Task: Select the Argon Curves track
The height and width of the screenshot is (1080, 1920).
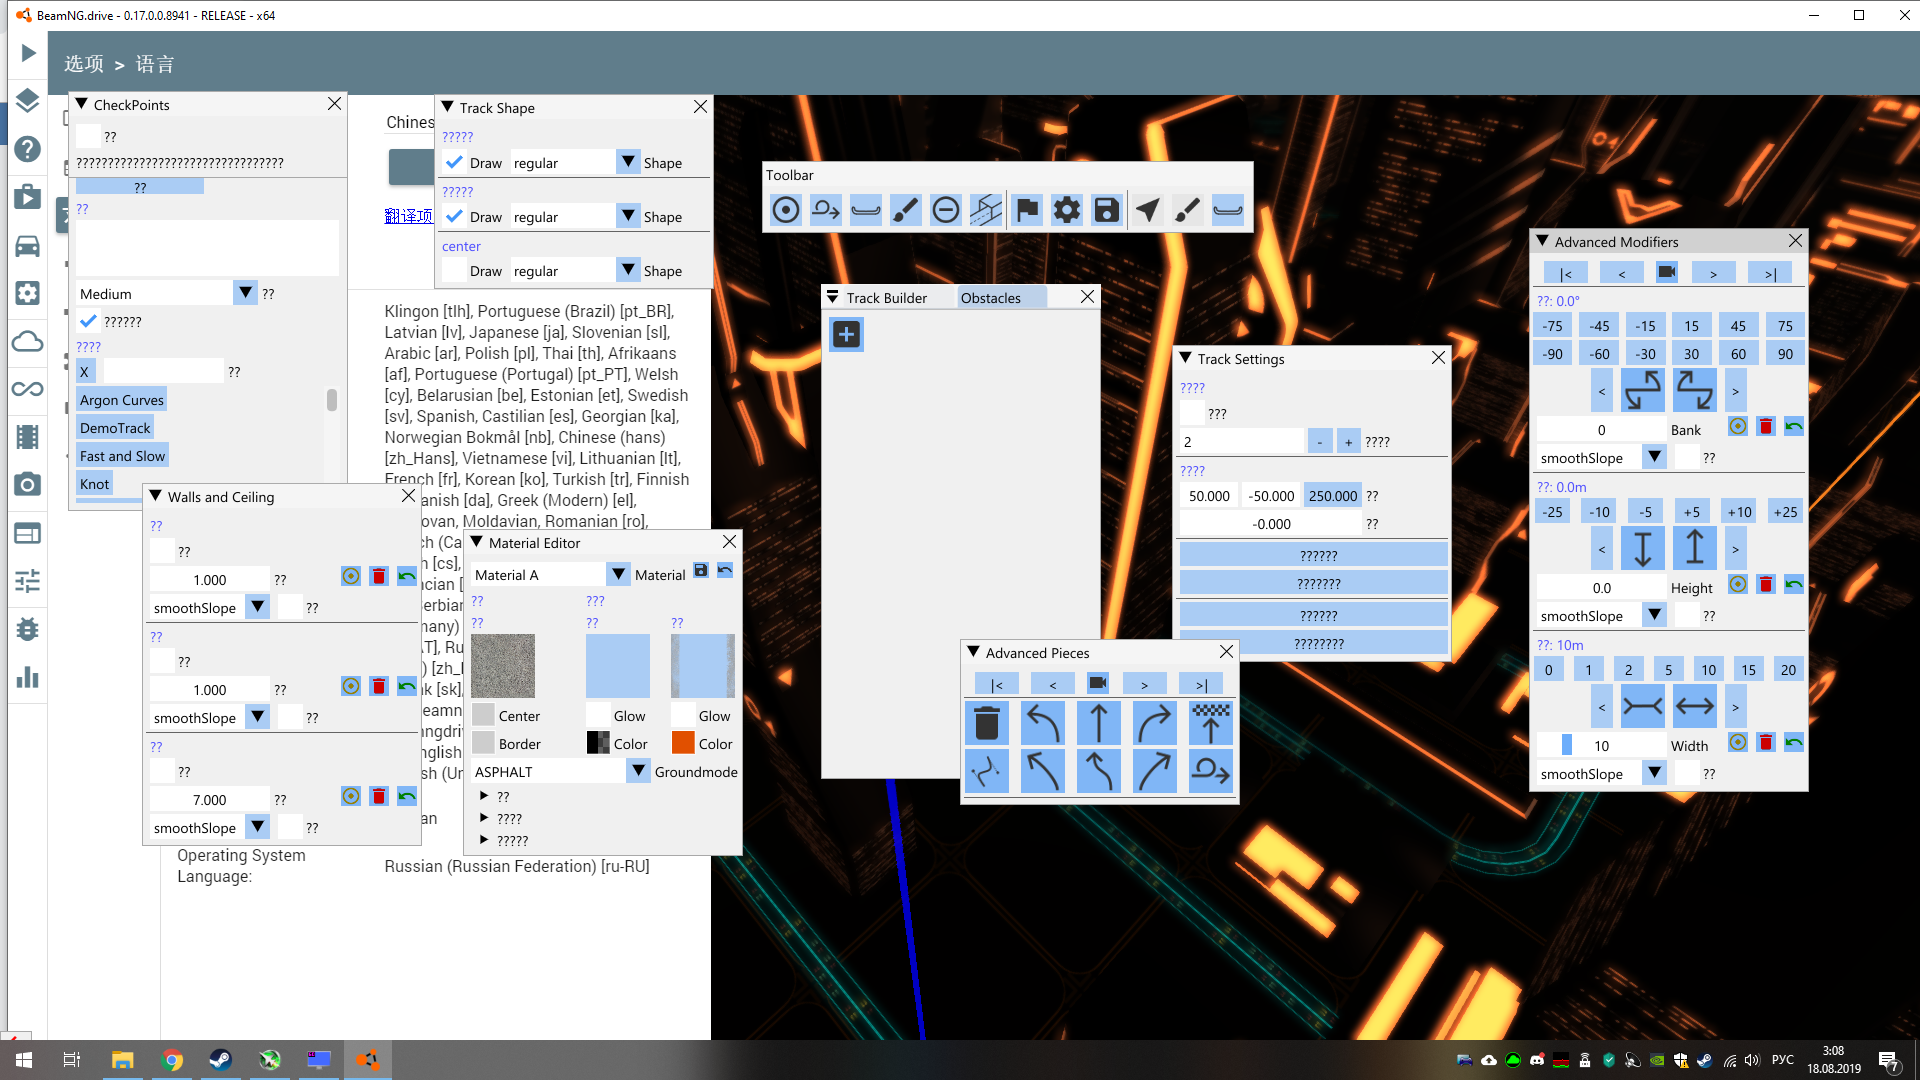Action: tap(121, 400)
